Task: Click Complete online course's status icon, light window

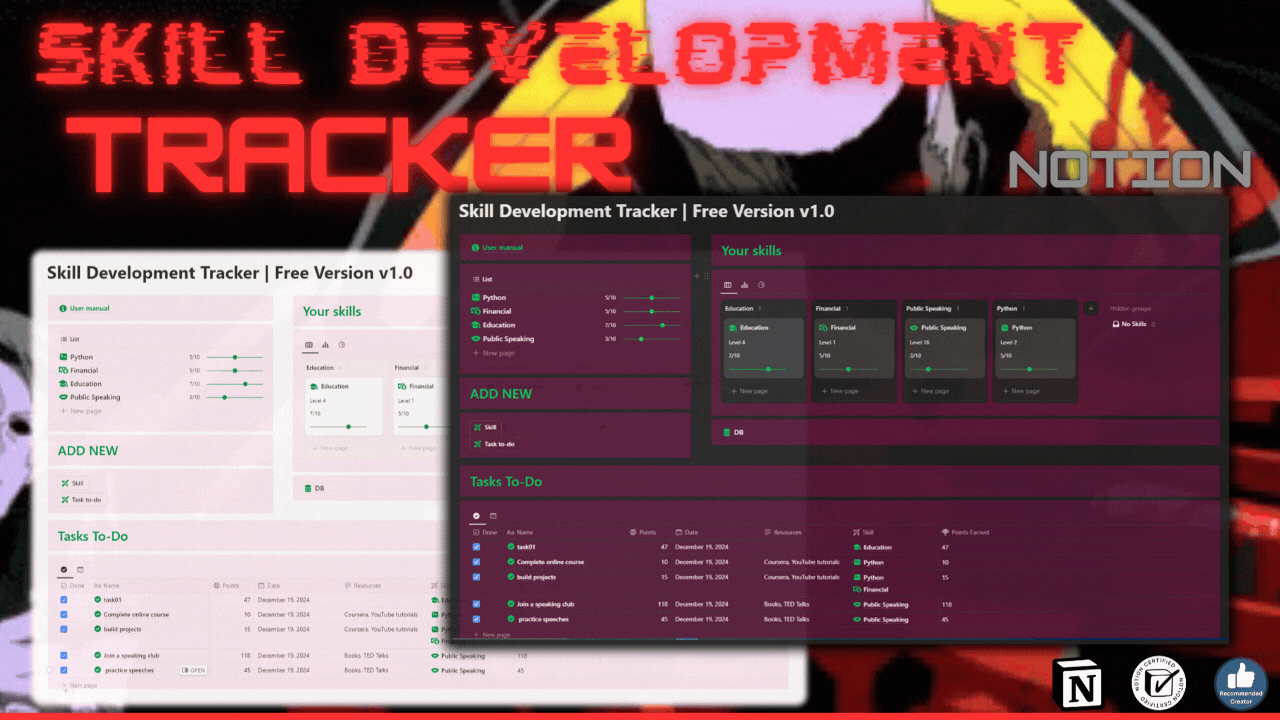Action: pyautogui.click(x=98, y=615)
